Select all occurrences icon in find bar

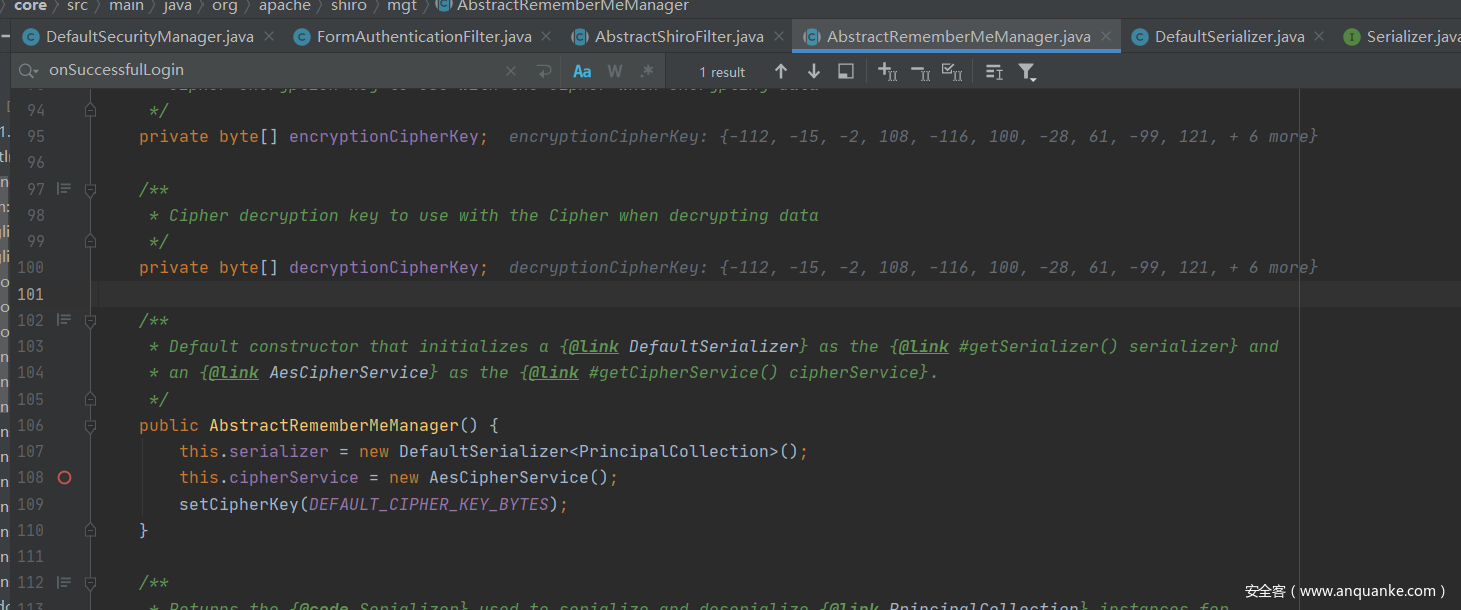952,71
